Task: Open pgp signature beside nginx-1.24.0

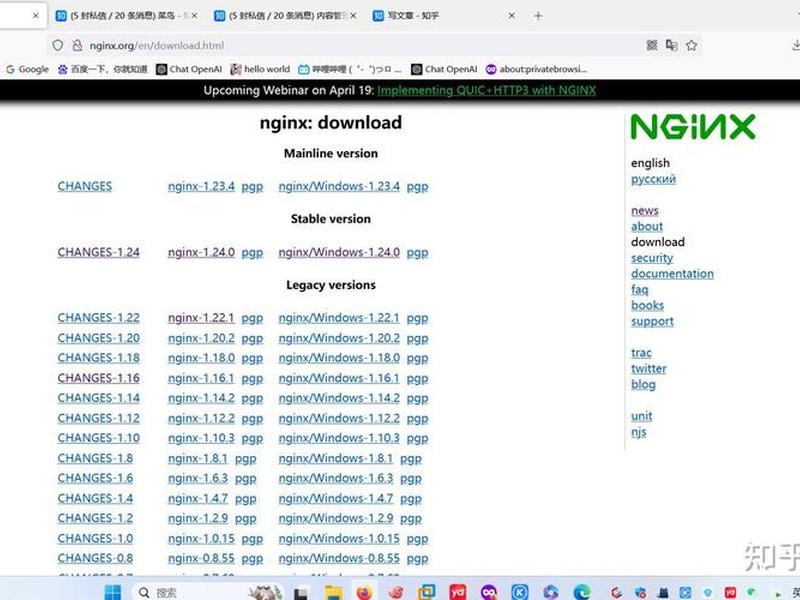Action: 252,253
